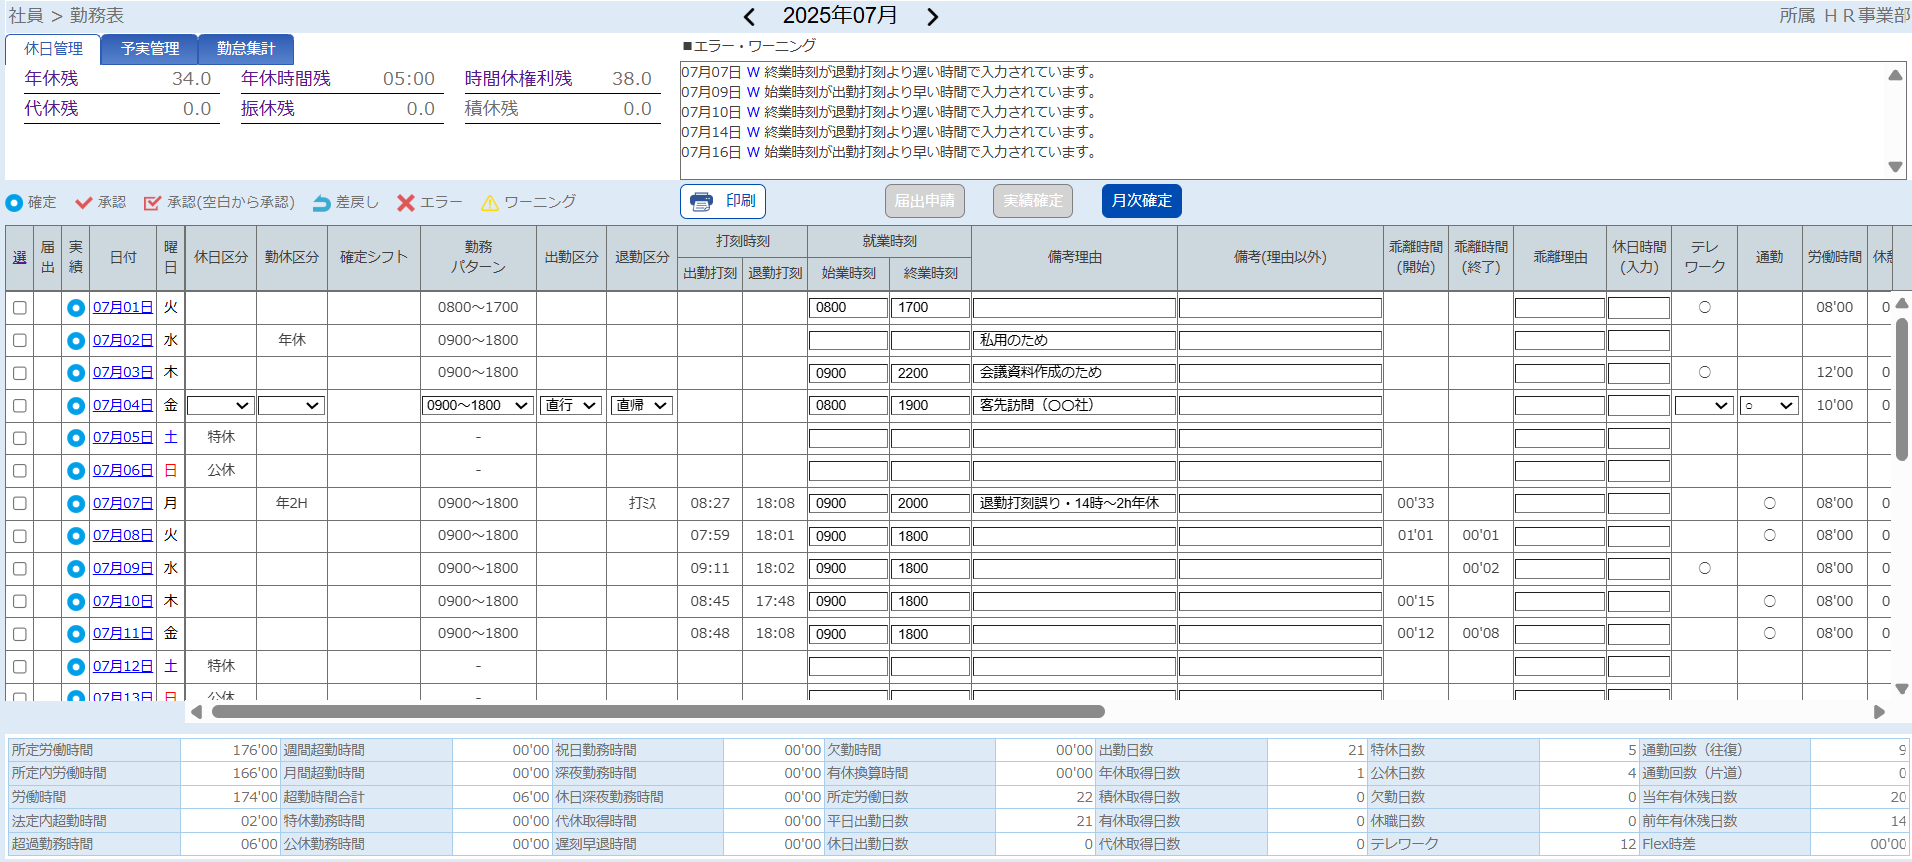Click the 差戻し return arrow icon
The width and height of the screenshot is (1912, 862).
[x=321, y=203]
